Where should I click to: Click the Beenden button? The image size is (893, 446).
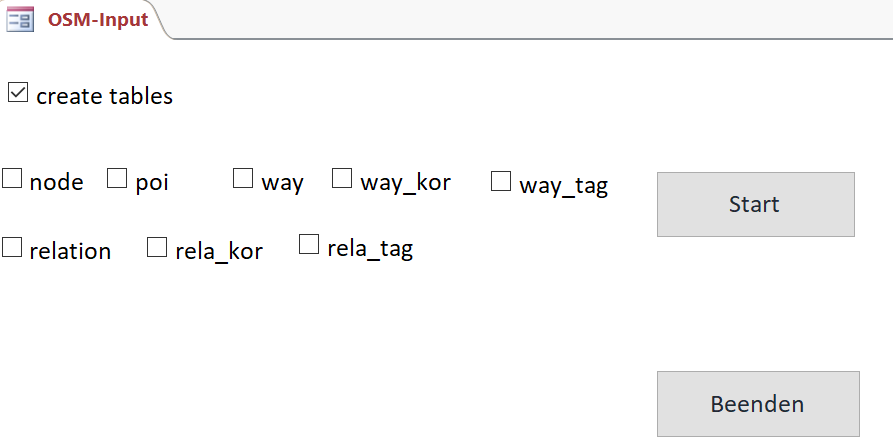tap(758, 404)
